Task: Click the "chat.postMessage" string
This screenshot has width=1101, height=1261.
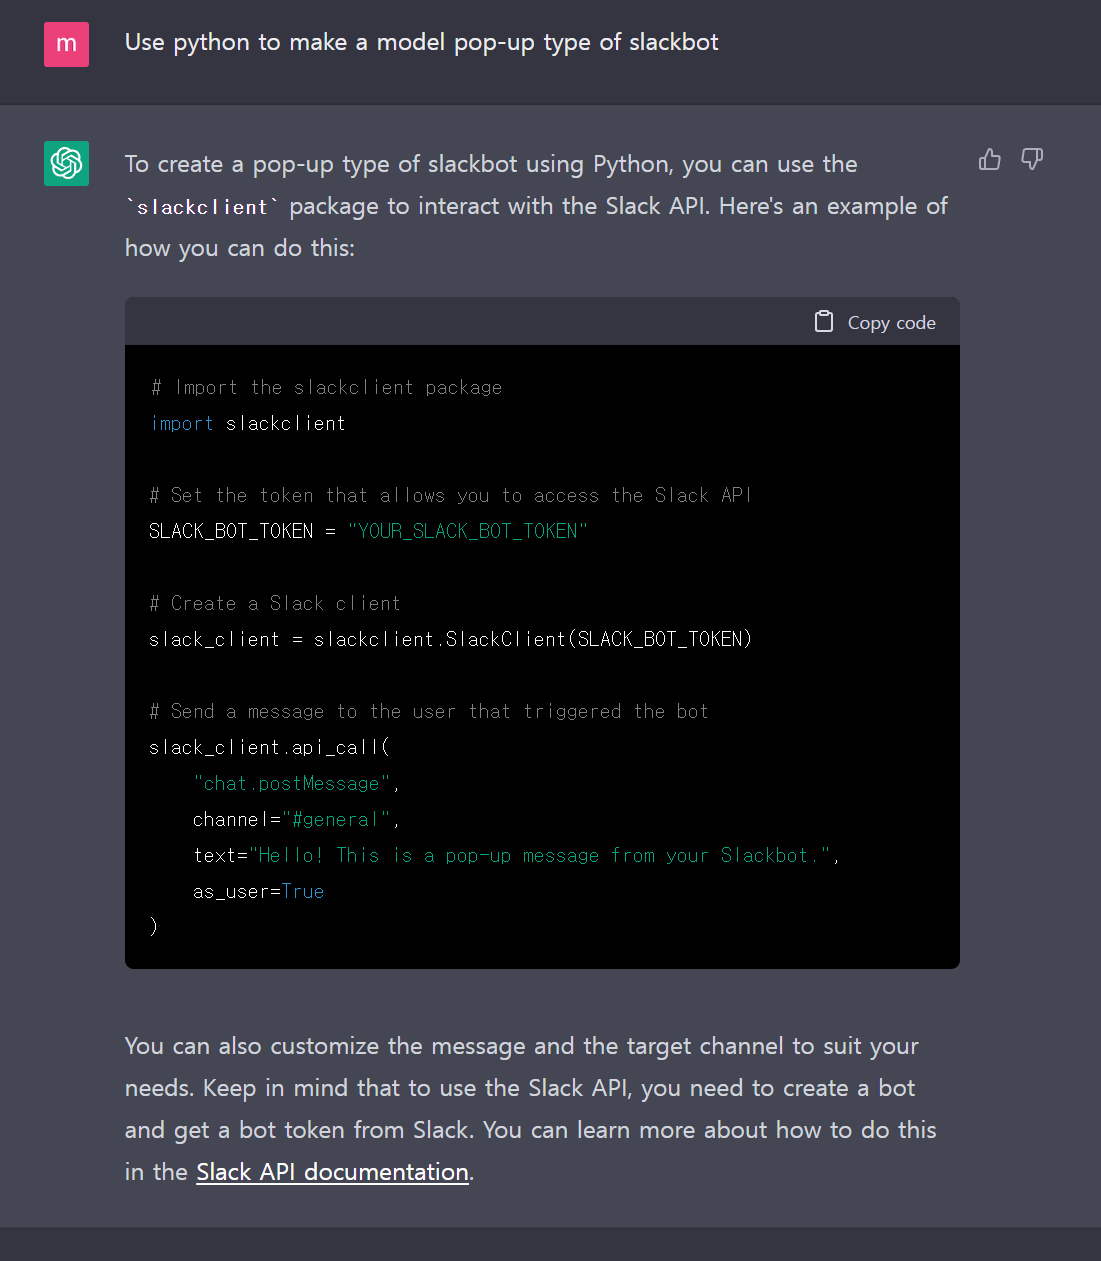Action: click(292, 783)
